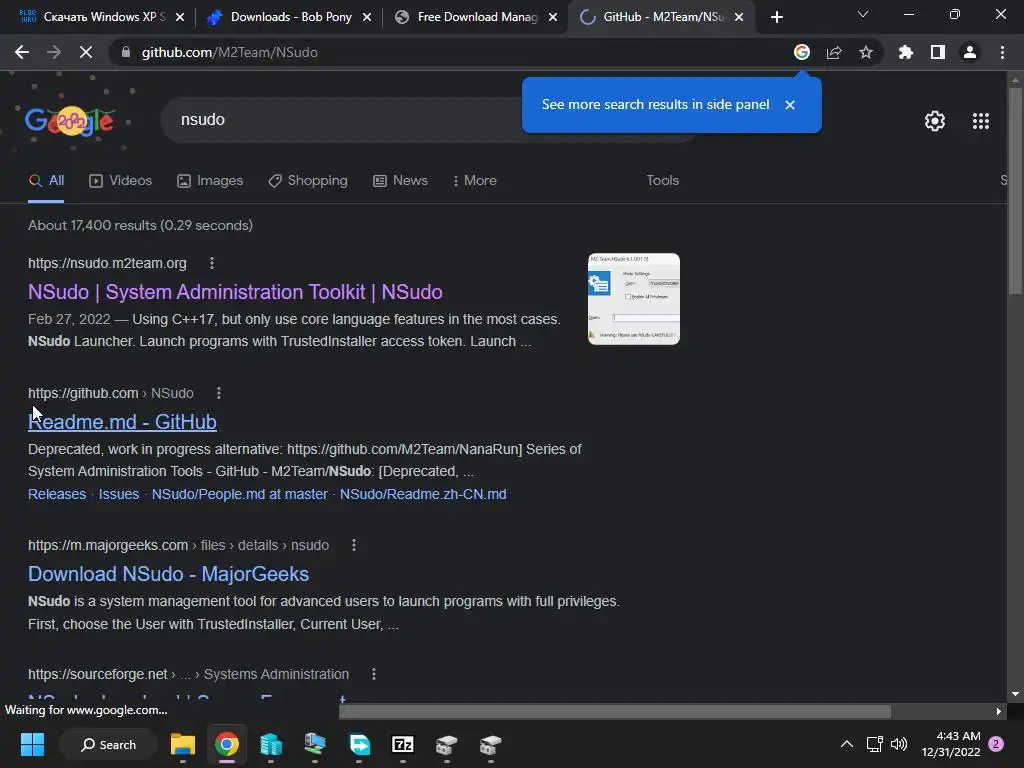Viewport: 1024px width, 768px height.
Task: Open clock showing 4:43 AM
Action: [951, 744]
